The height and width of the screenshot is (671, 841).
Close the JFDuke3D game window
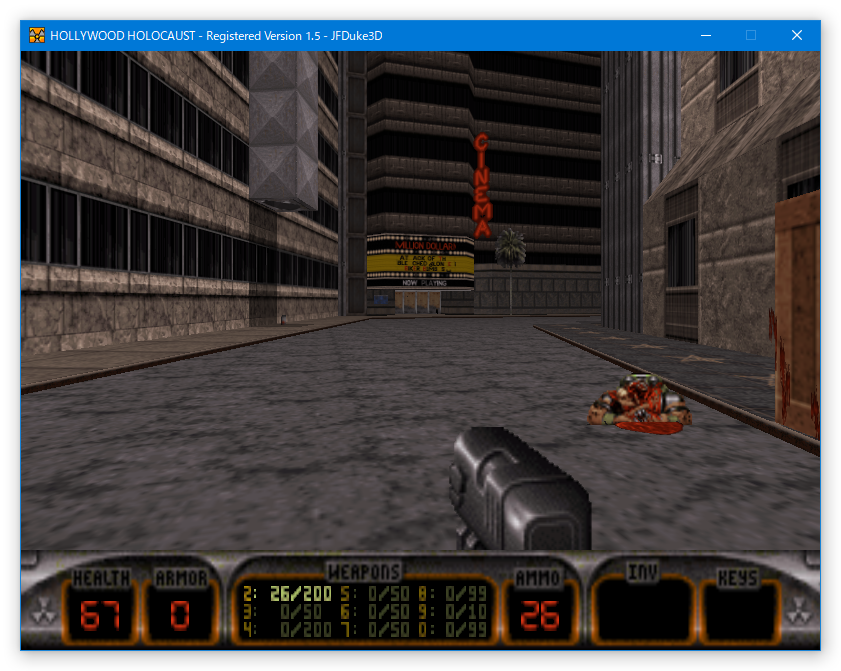[x=797, y=35]
